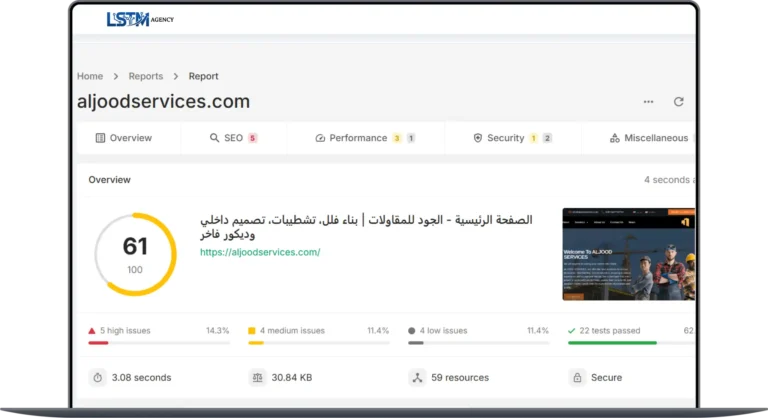Click the refresh report icon

679,102
